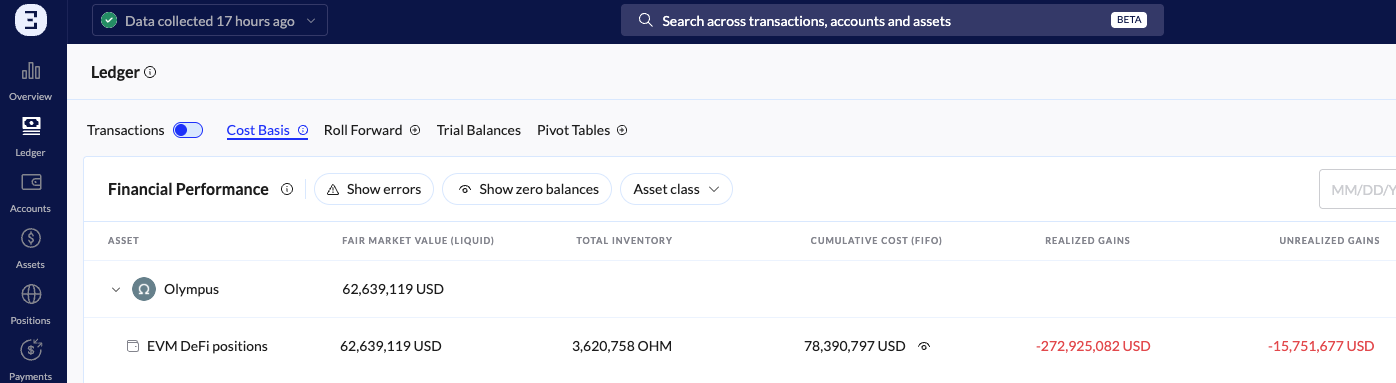Click the Financial Performance info icon
The image size is (1396, 383).
(287, 189)
